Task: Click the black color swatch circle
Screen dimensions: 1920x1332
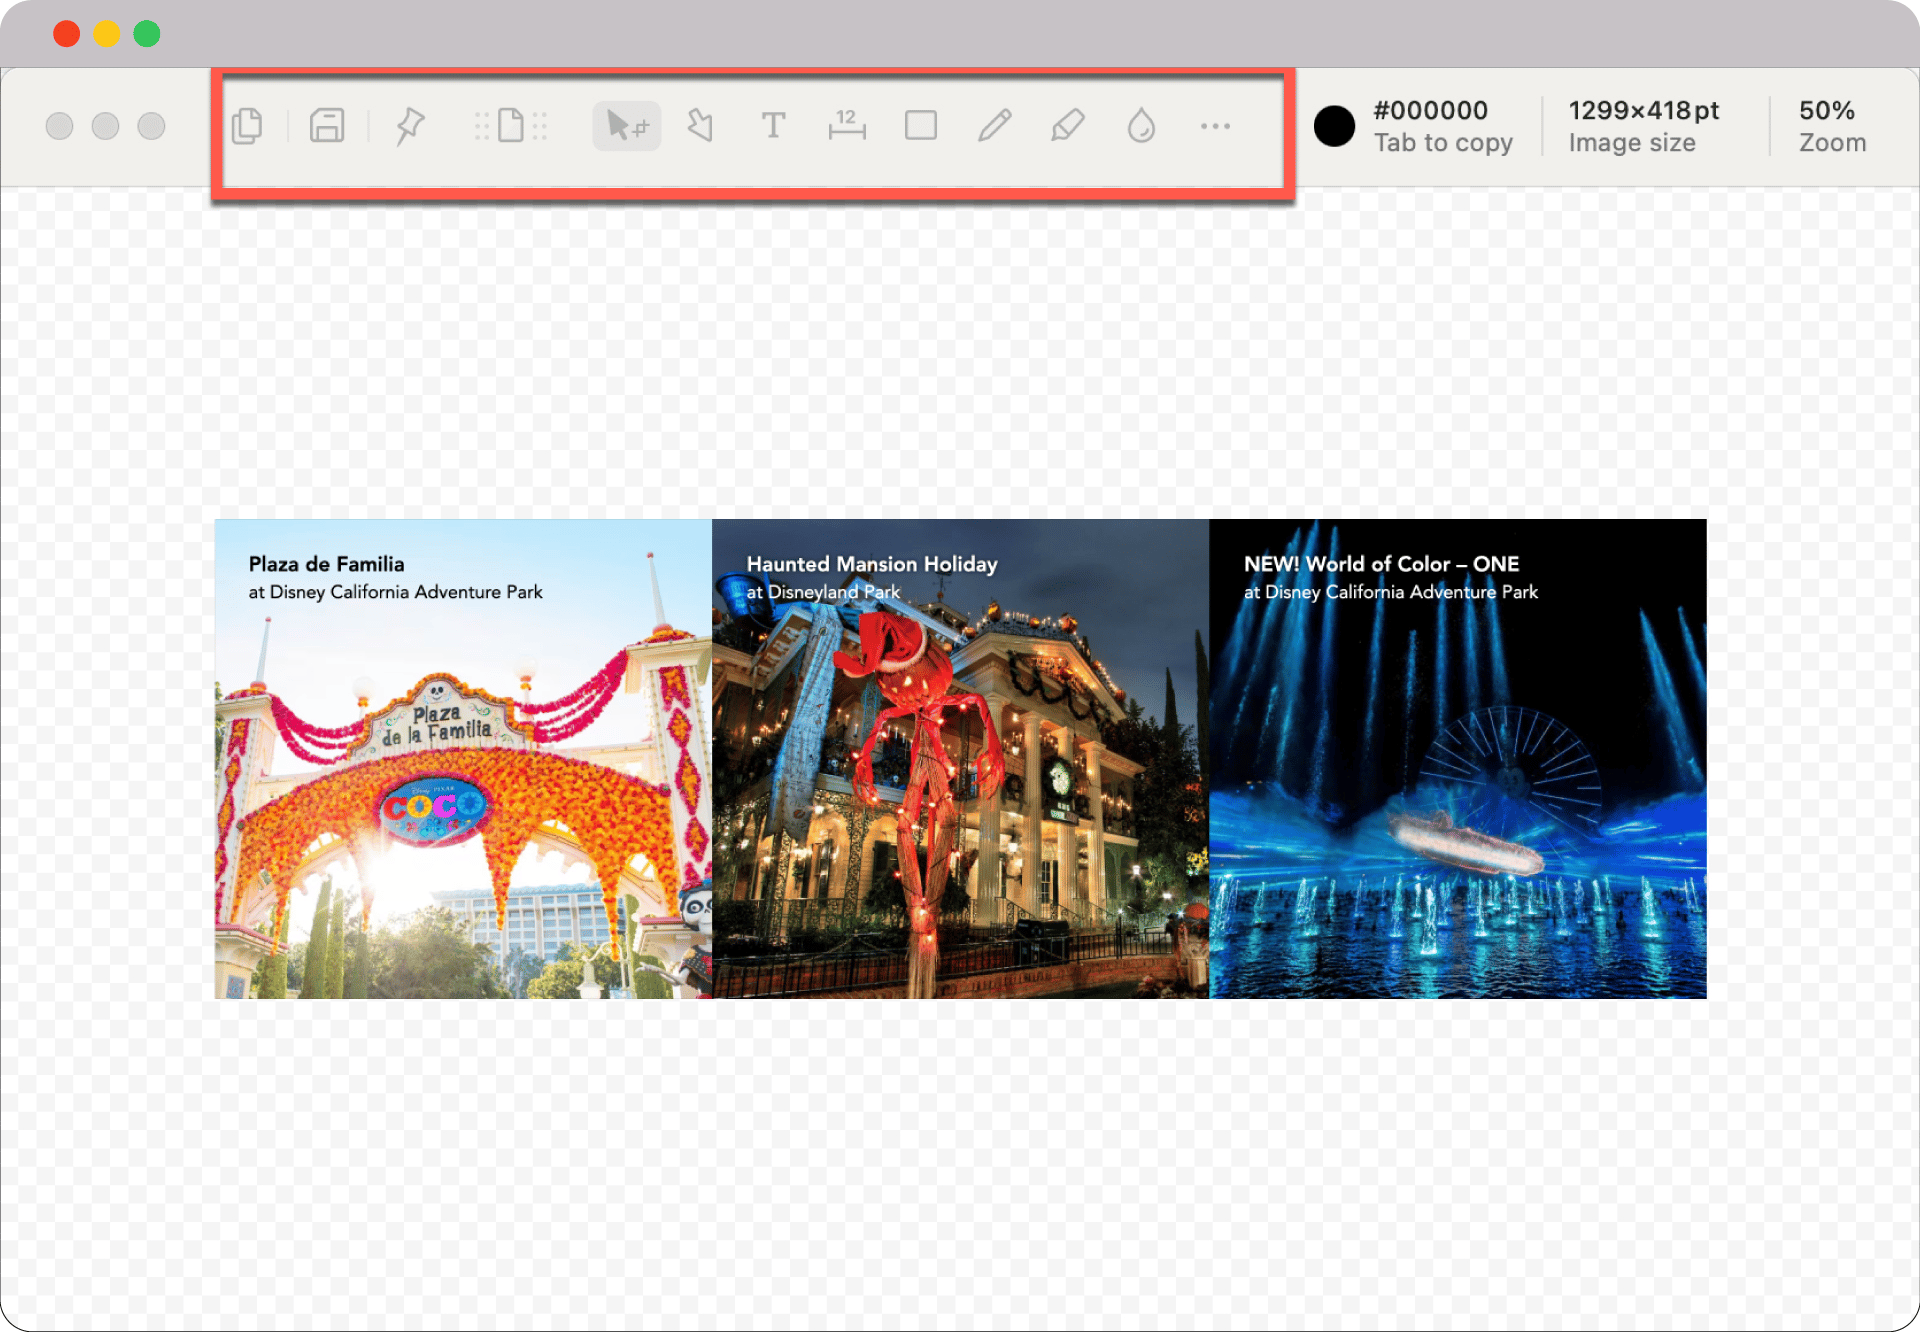Action: 1334,126
